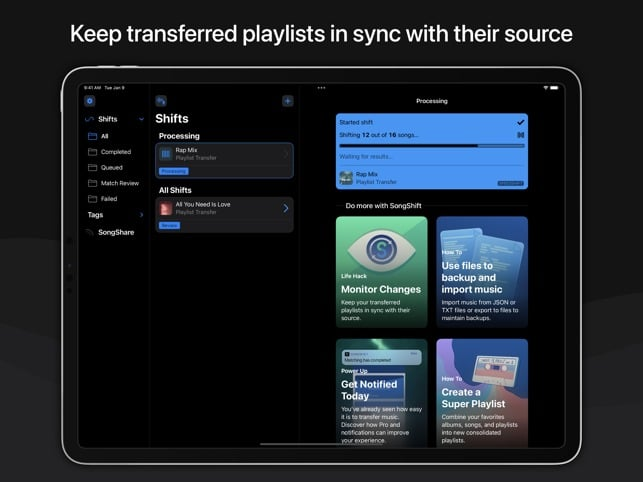Open All You Need Is Love chevron
Image resolution: width=643 pixels, height=482 pixels.
[286, 208]
